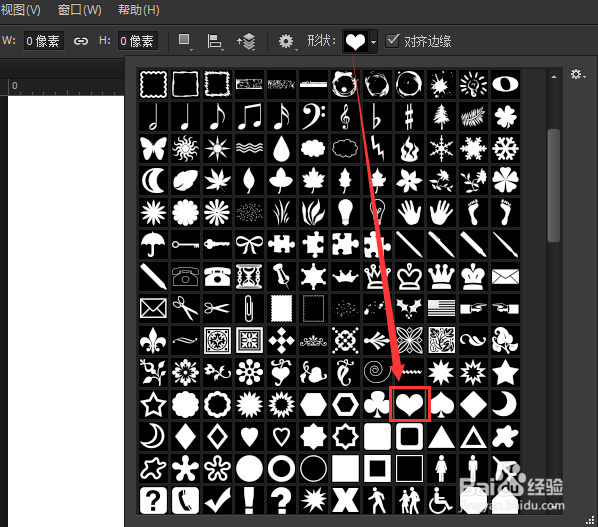The image size is (598, 527).
Task: Click the heart shape preview in options bar
Action: point(355,42)
